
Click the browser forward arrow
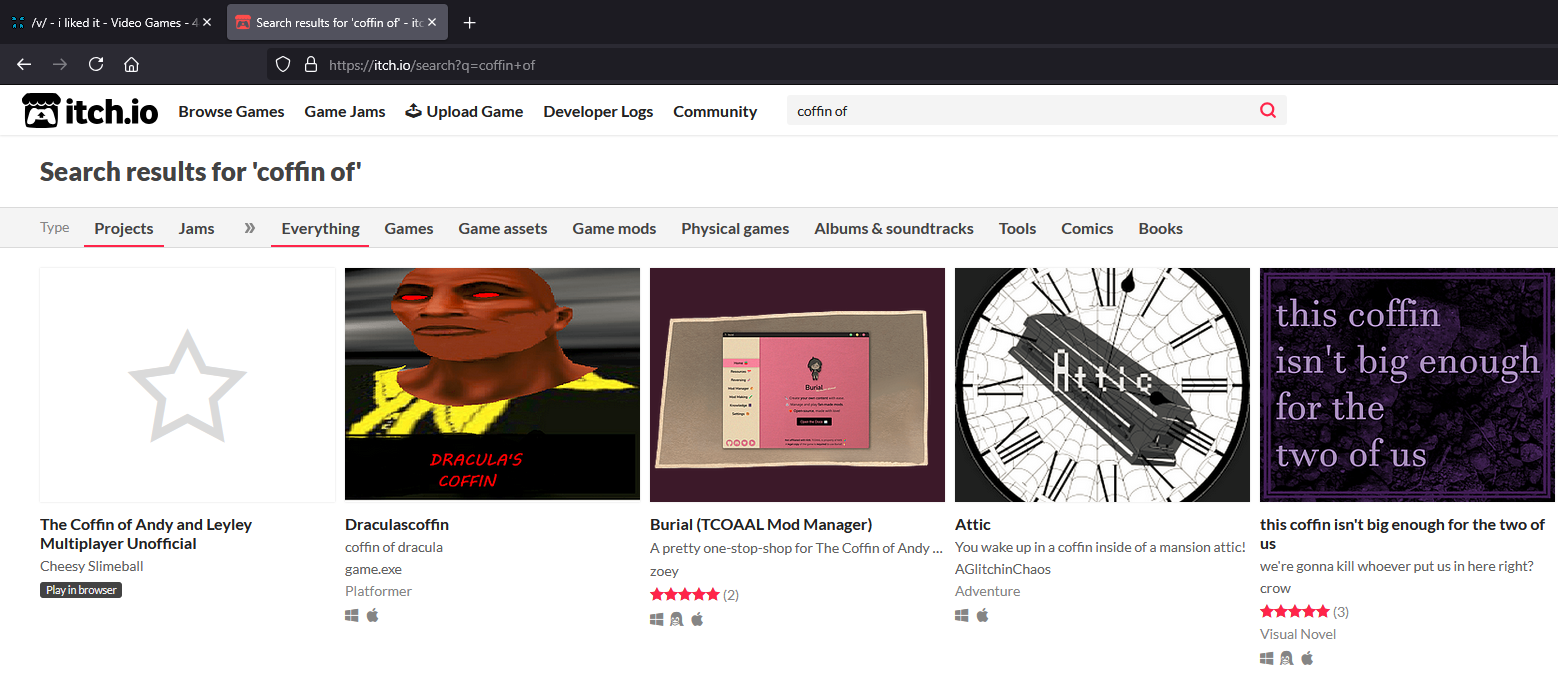point(60,64)
